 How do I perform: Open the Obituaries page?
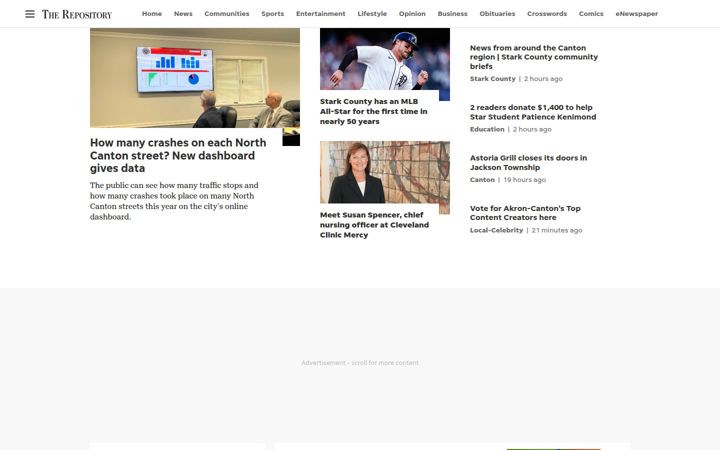pyautogui.click(x=497, y=14)
